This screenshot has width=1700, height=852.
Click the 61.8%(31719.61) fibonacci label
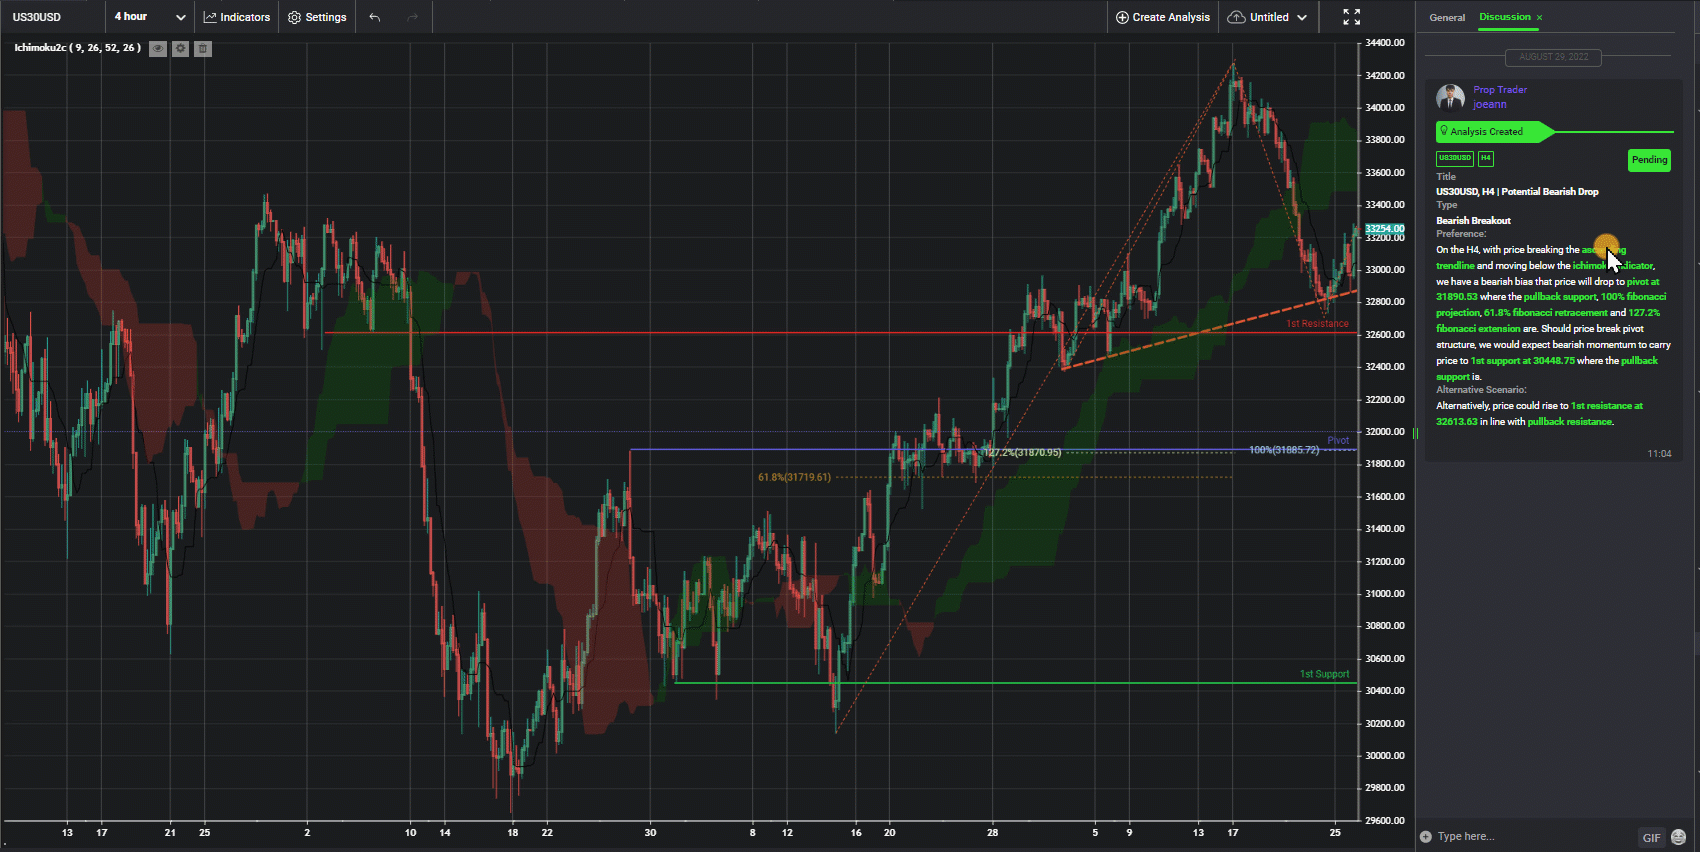(x=794, y=477)
